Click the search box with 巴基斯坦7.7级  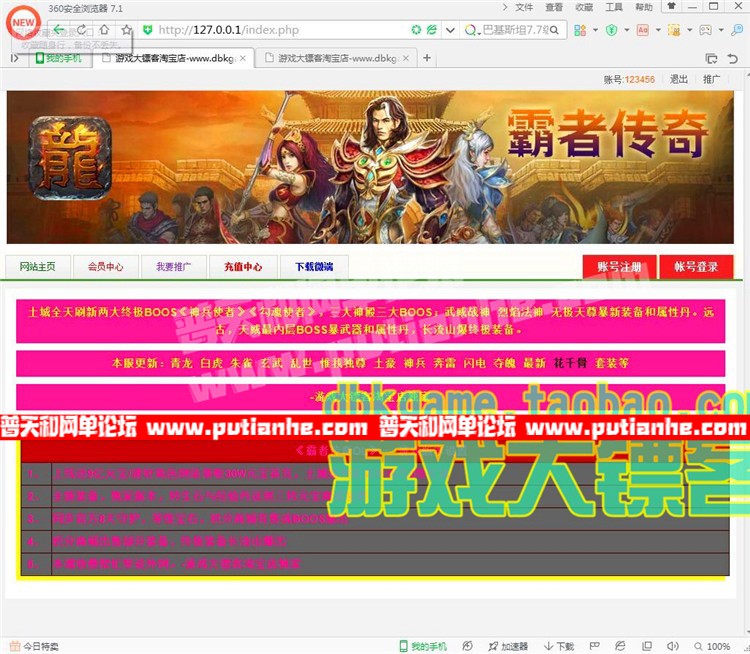pyautogui.click(x=516, y=30)
